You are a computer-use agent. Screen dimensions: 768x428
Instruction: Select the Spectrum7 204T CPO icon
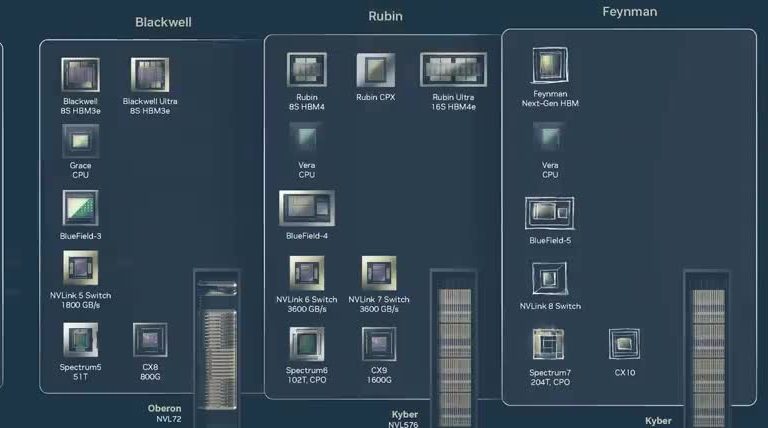(550, 345)
